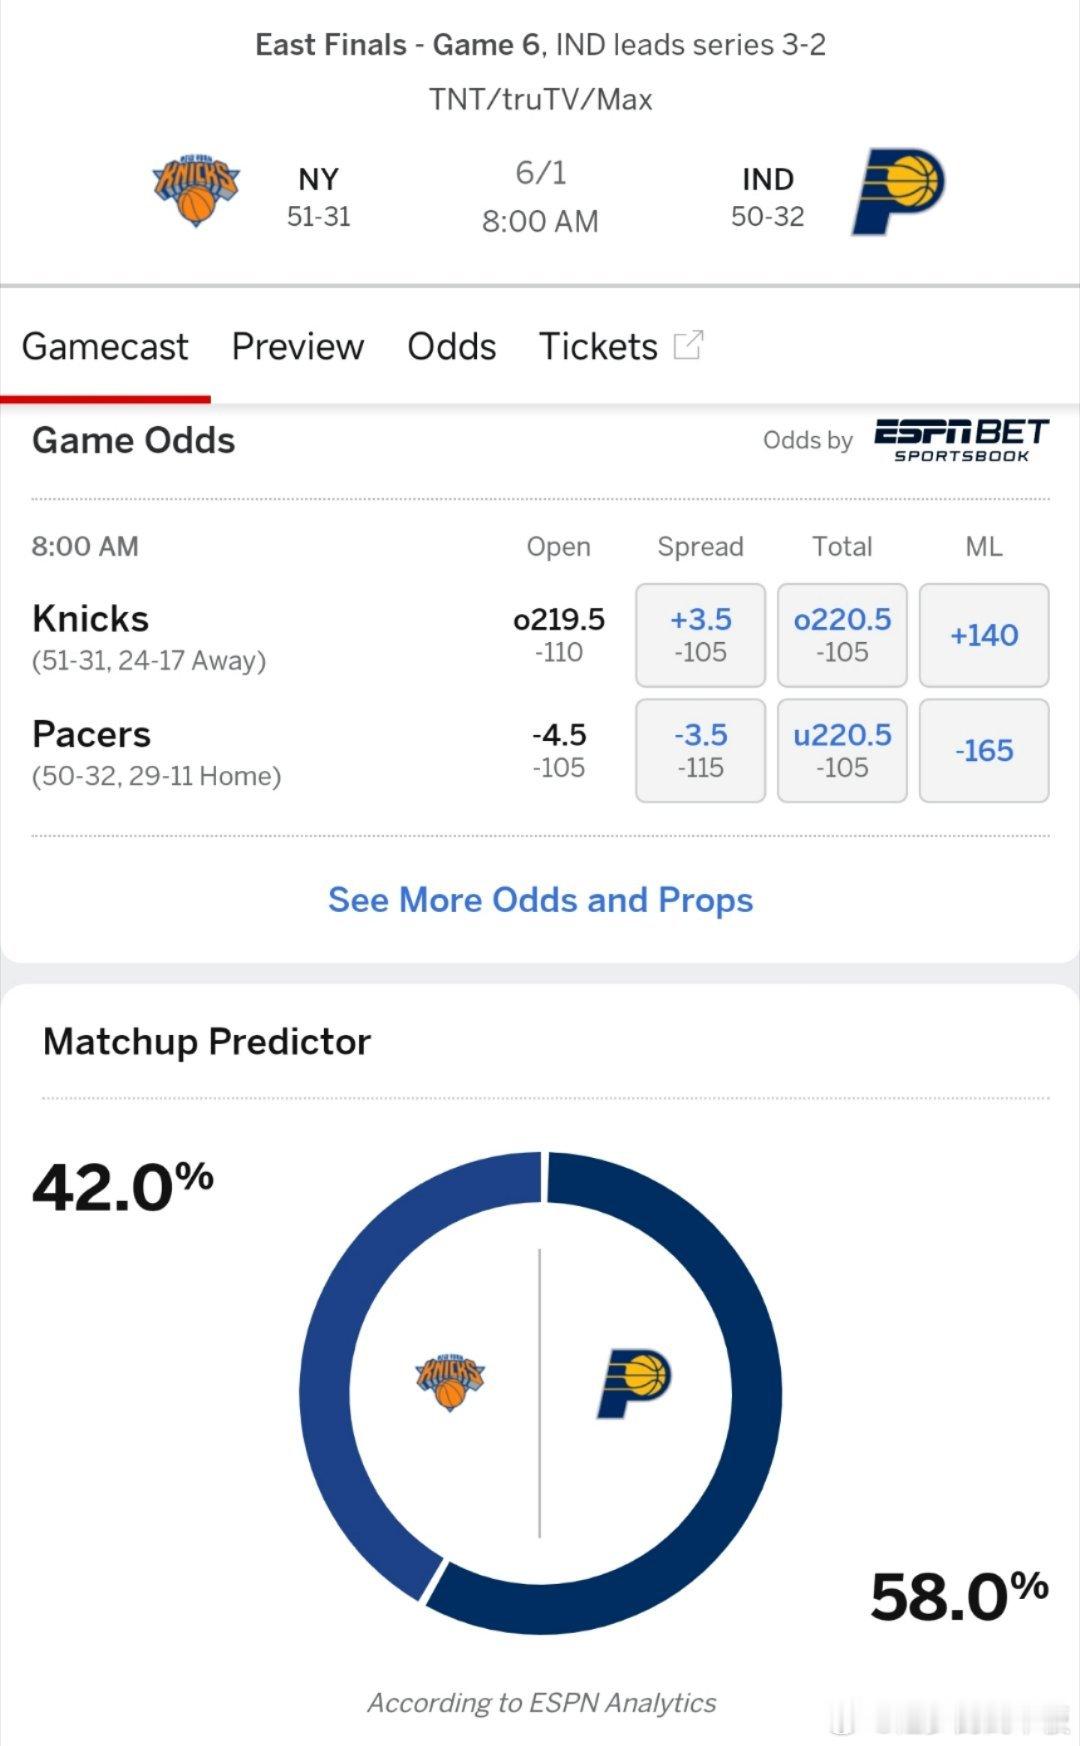Image resolution: width=1080 pixels, height=1746 pixels.
Task: Tap the Knicks logo in the game header
Action: coord(196,190)
